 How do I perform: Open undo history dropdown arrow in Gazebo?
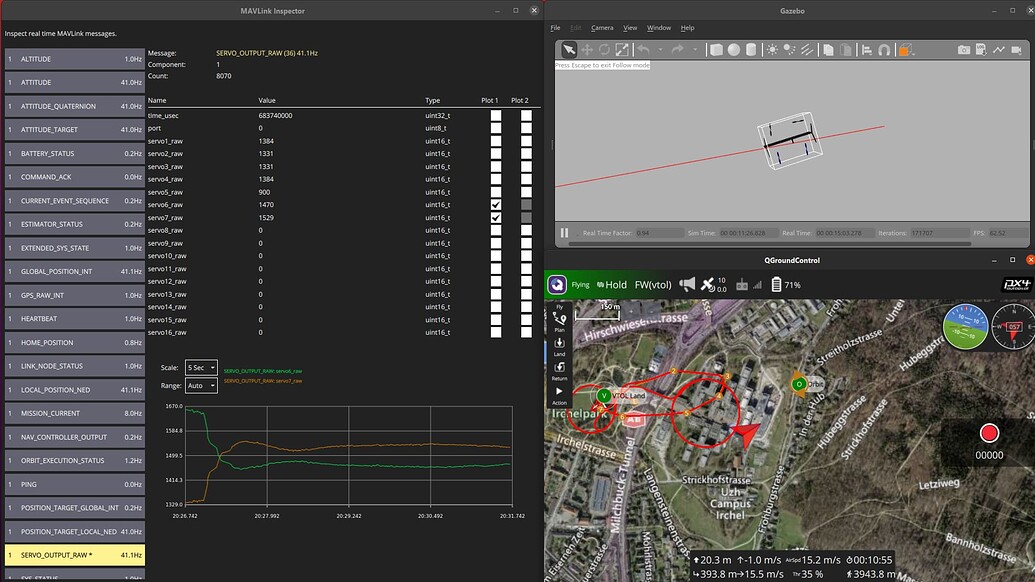click(660, 49)
